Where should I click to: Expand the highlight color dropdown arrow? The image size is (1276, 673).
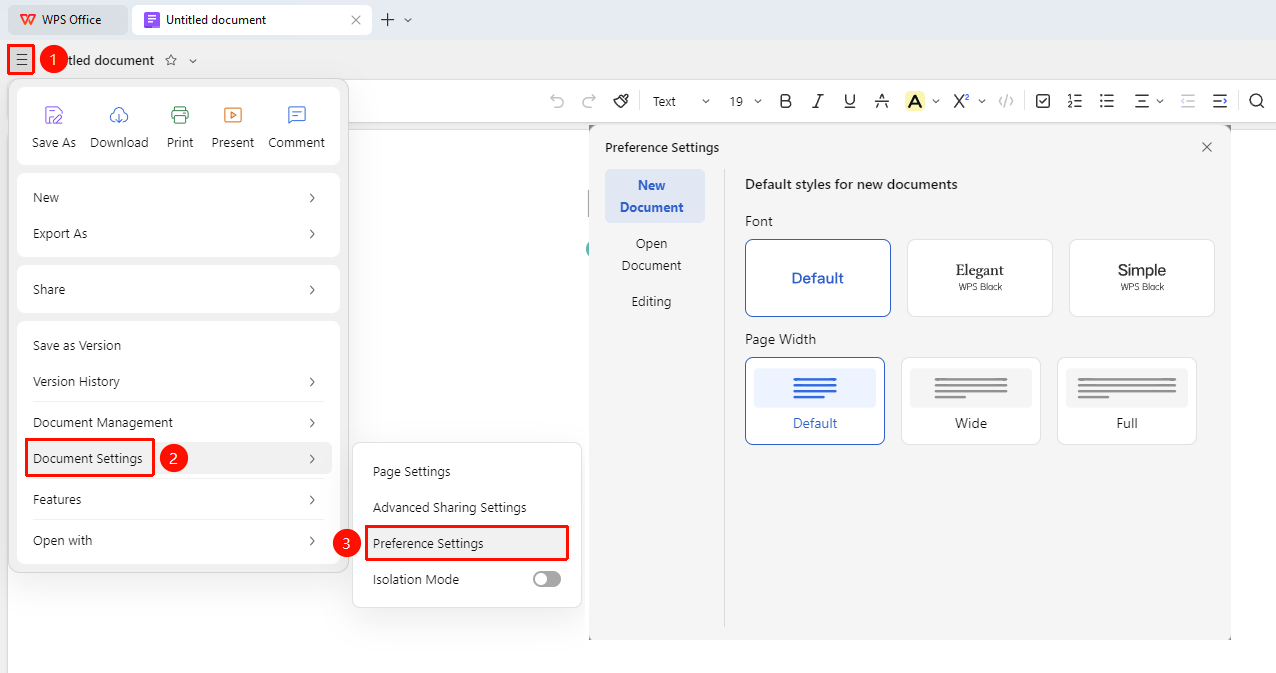(x=936, y=101)
